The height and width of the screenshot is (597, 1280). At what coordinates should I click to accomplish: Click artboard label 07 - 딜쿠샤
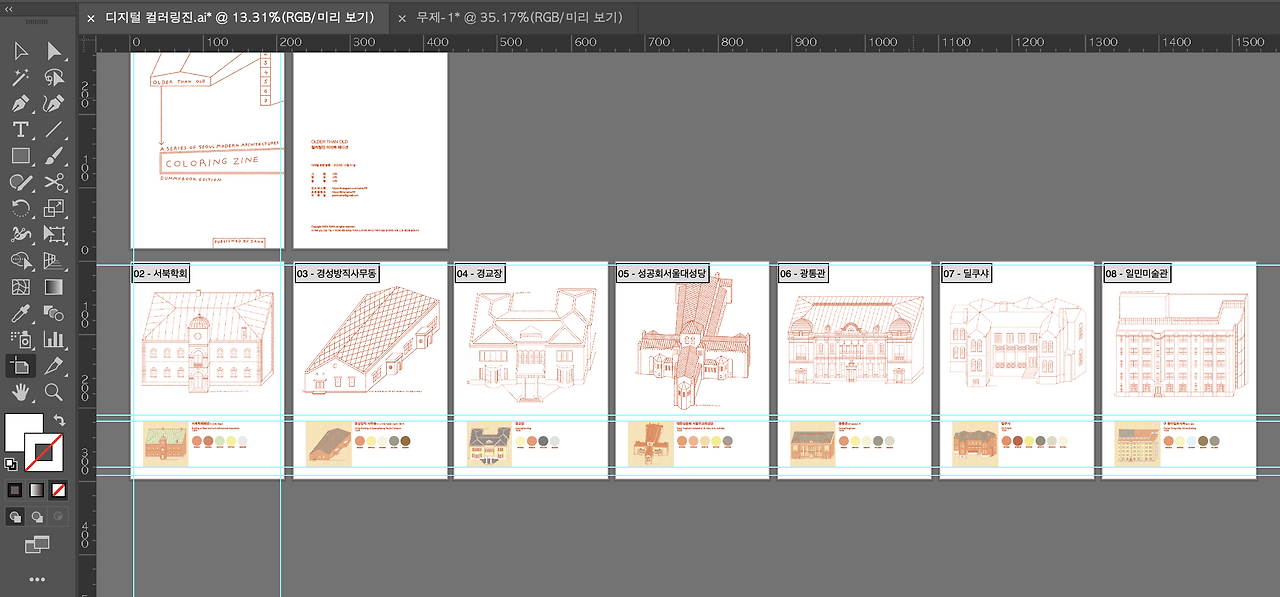click(x=966, y=273)
